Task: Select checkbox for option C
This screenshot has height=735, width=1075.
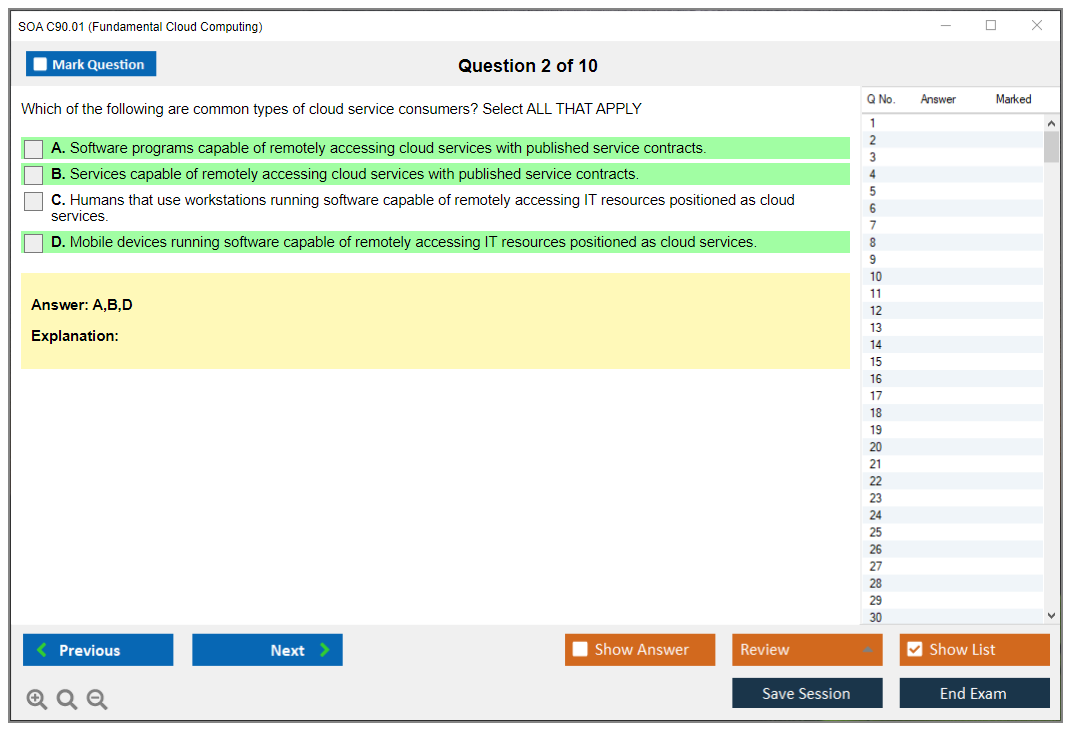Action: pos(34,201)
